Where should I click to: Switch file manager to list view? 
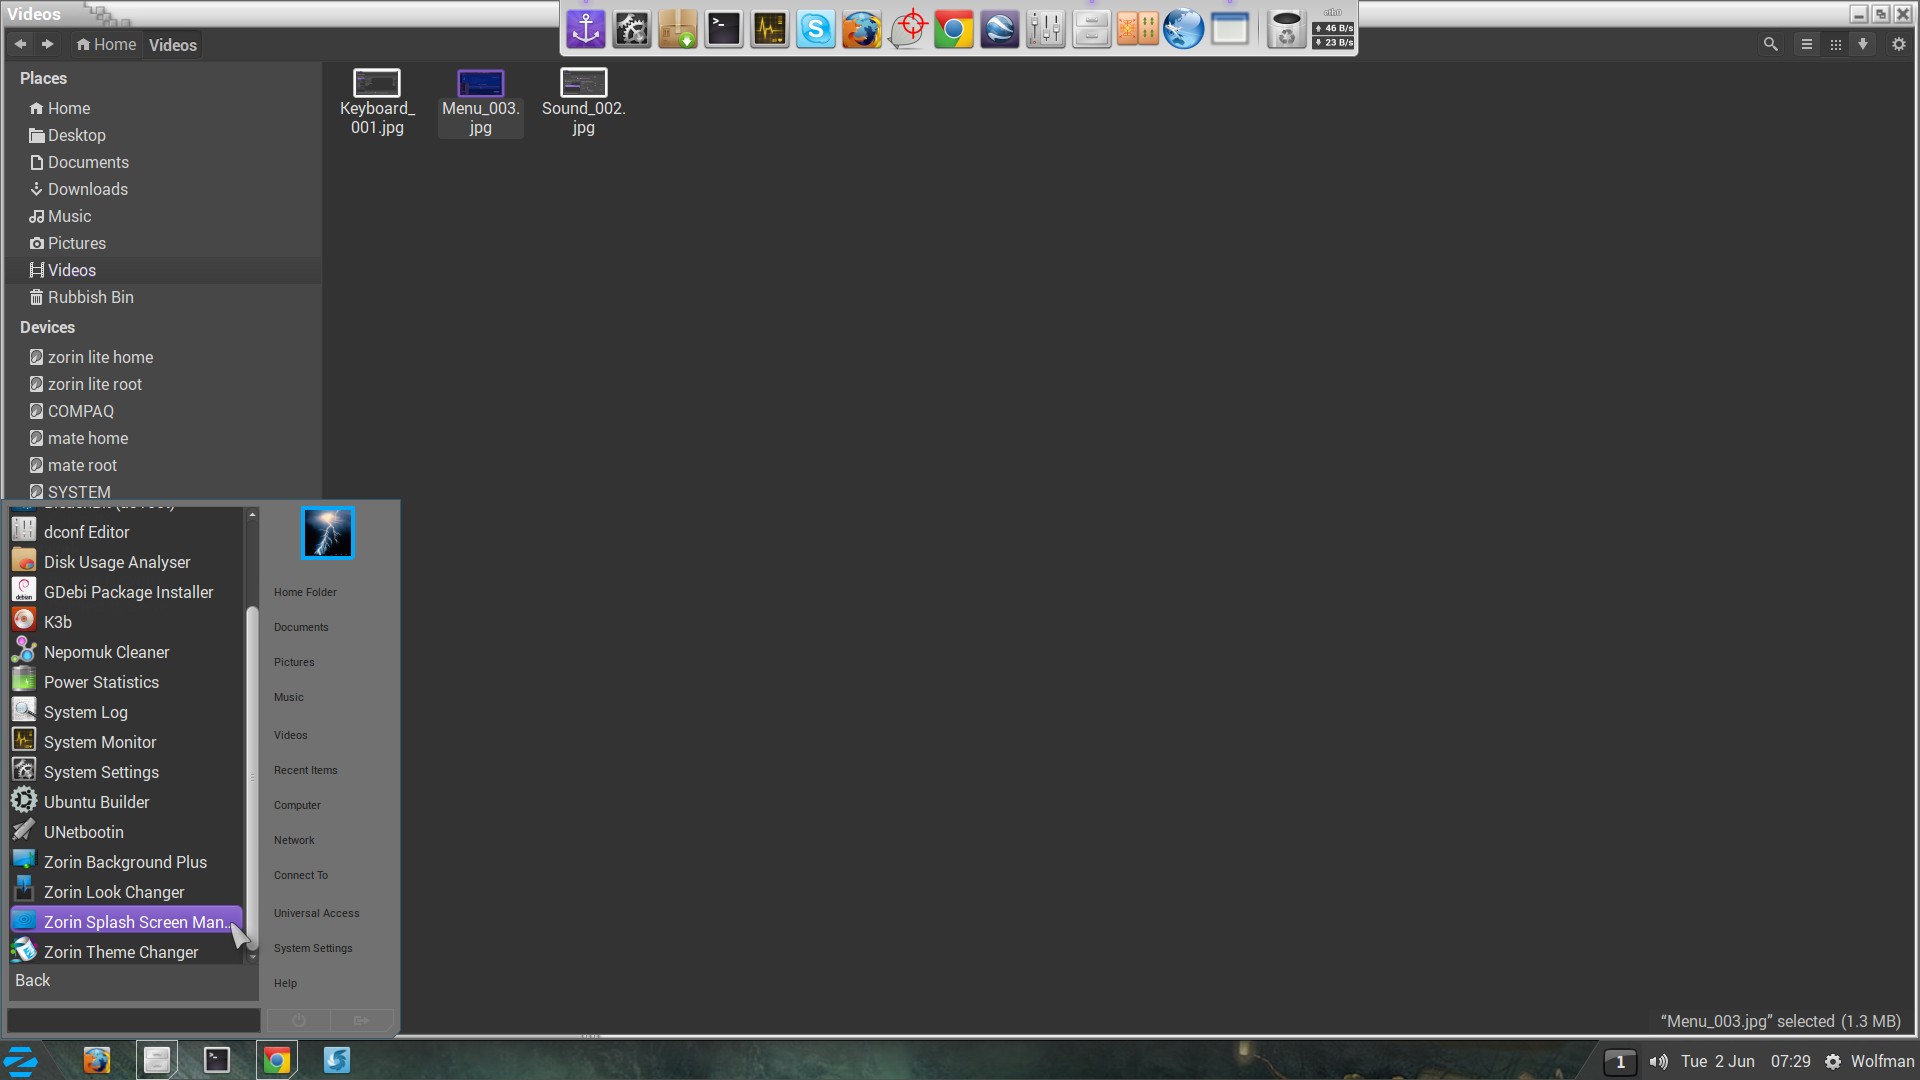tap(1806, 44)
